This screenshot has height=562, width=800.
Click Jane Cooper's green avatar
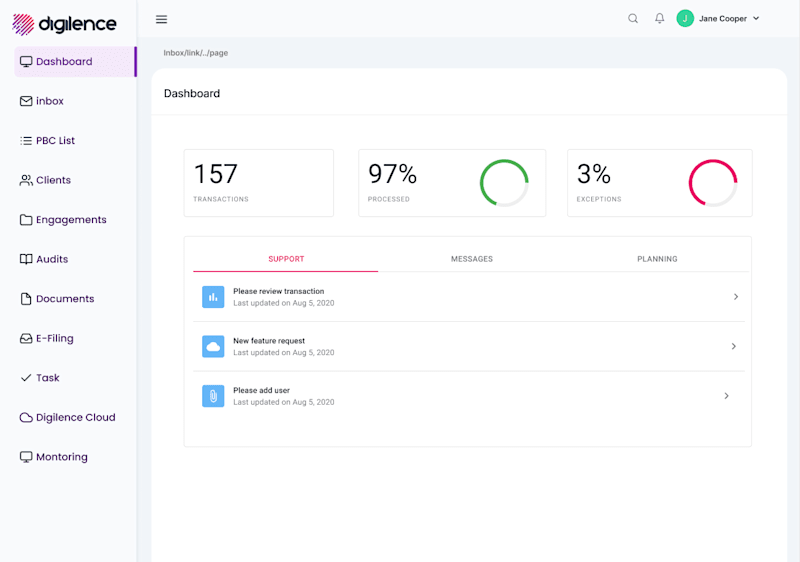point(685,18)
